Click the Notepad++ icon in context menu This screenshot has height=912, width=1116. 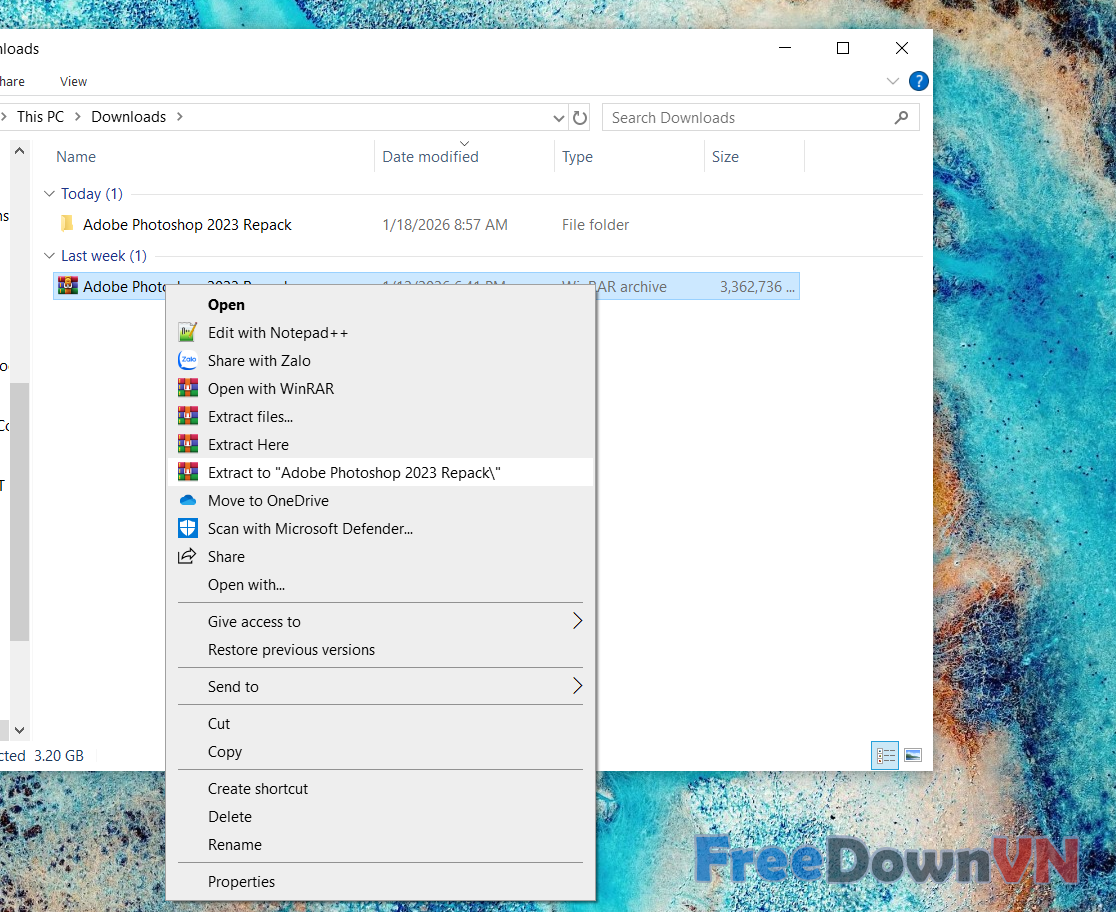(x=187, y=332)
